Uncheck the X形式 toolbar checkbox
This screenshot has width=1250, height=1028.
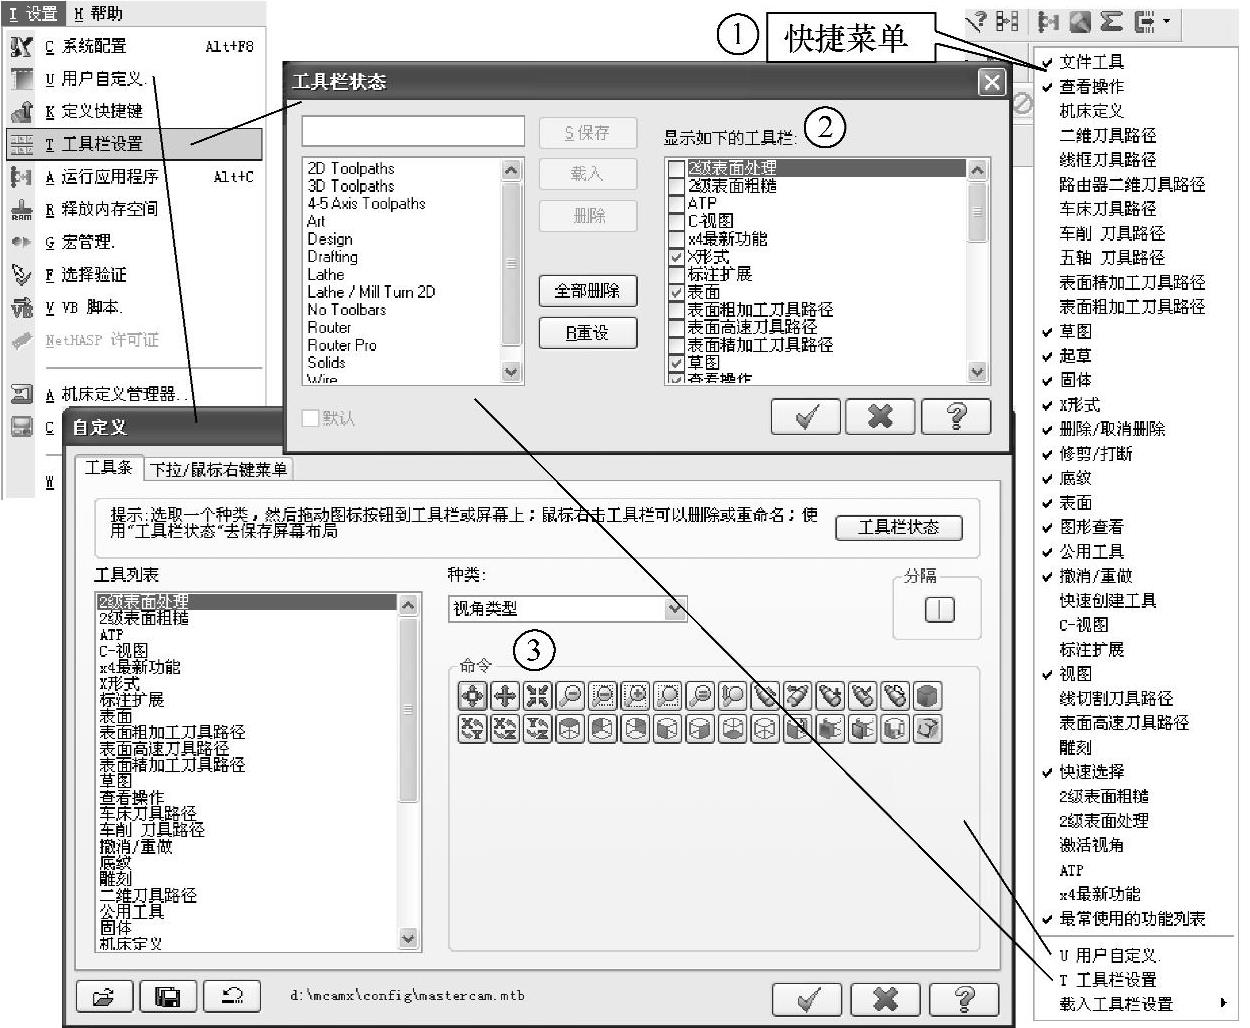677,257
